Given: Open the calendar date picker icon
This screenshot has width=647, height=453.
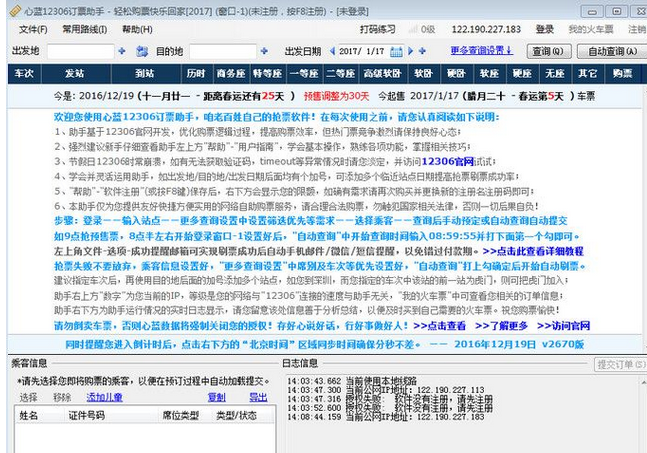Looking at the screenshot, I should pos(396,52).
